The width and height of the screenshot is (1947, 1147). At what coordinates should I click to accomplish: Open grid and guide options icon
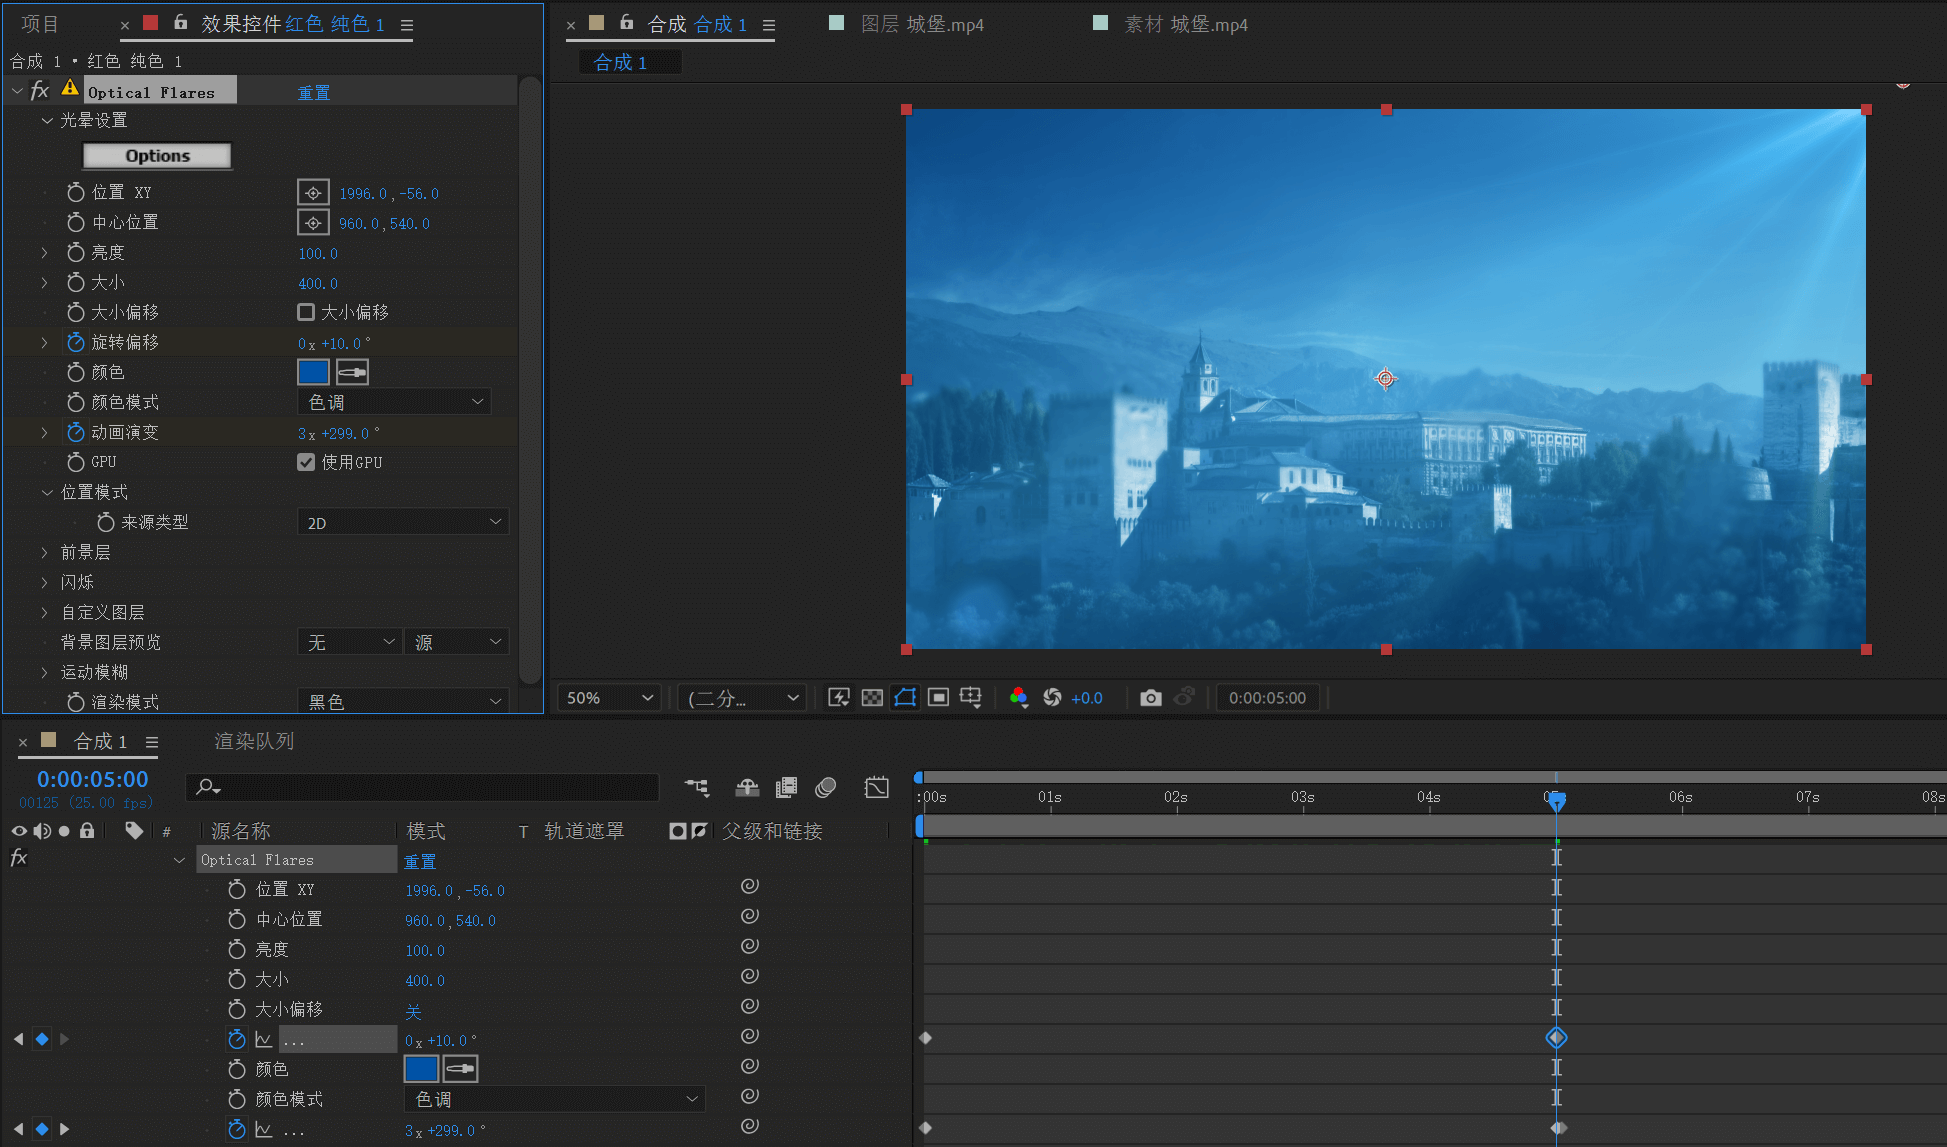click(x=971, y=697)
